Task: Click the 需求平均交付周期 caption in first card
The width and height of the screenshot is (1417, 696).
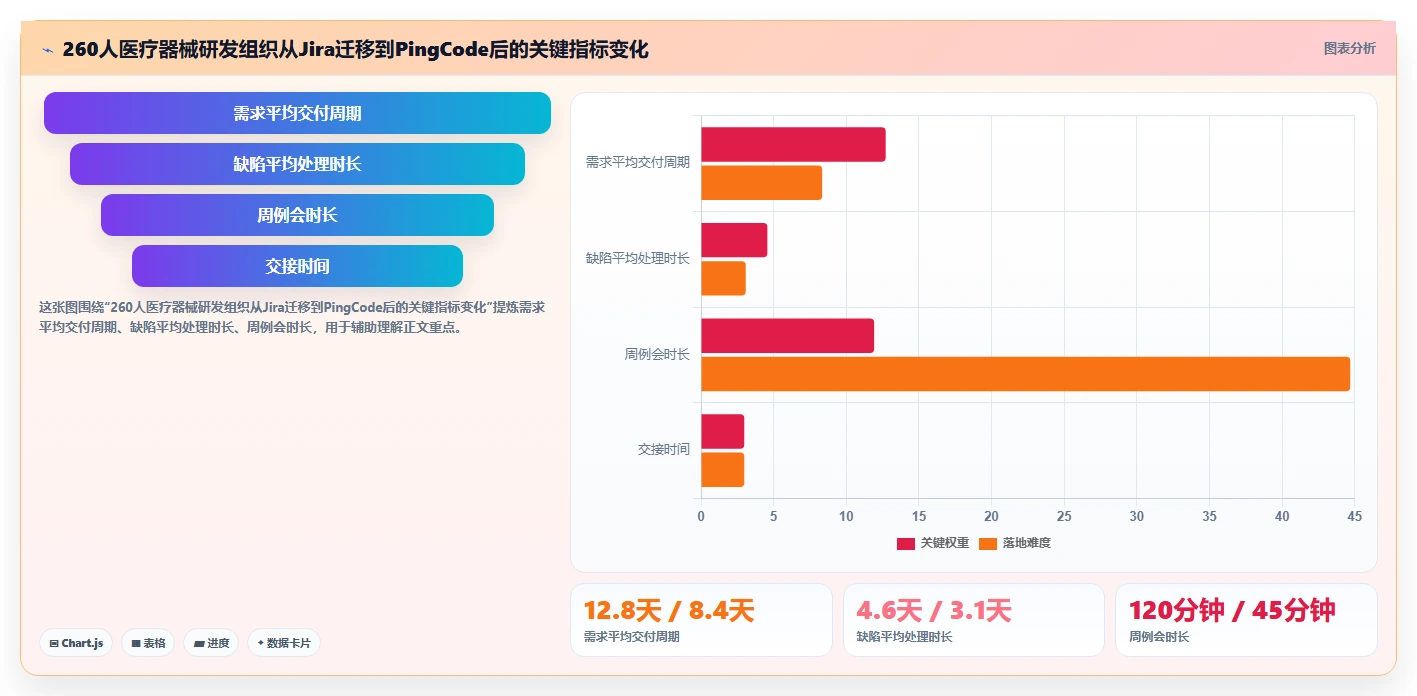Action: coord(631,637)
